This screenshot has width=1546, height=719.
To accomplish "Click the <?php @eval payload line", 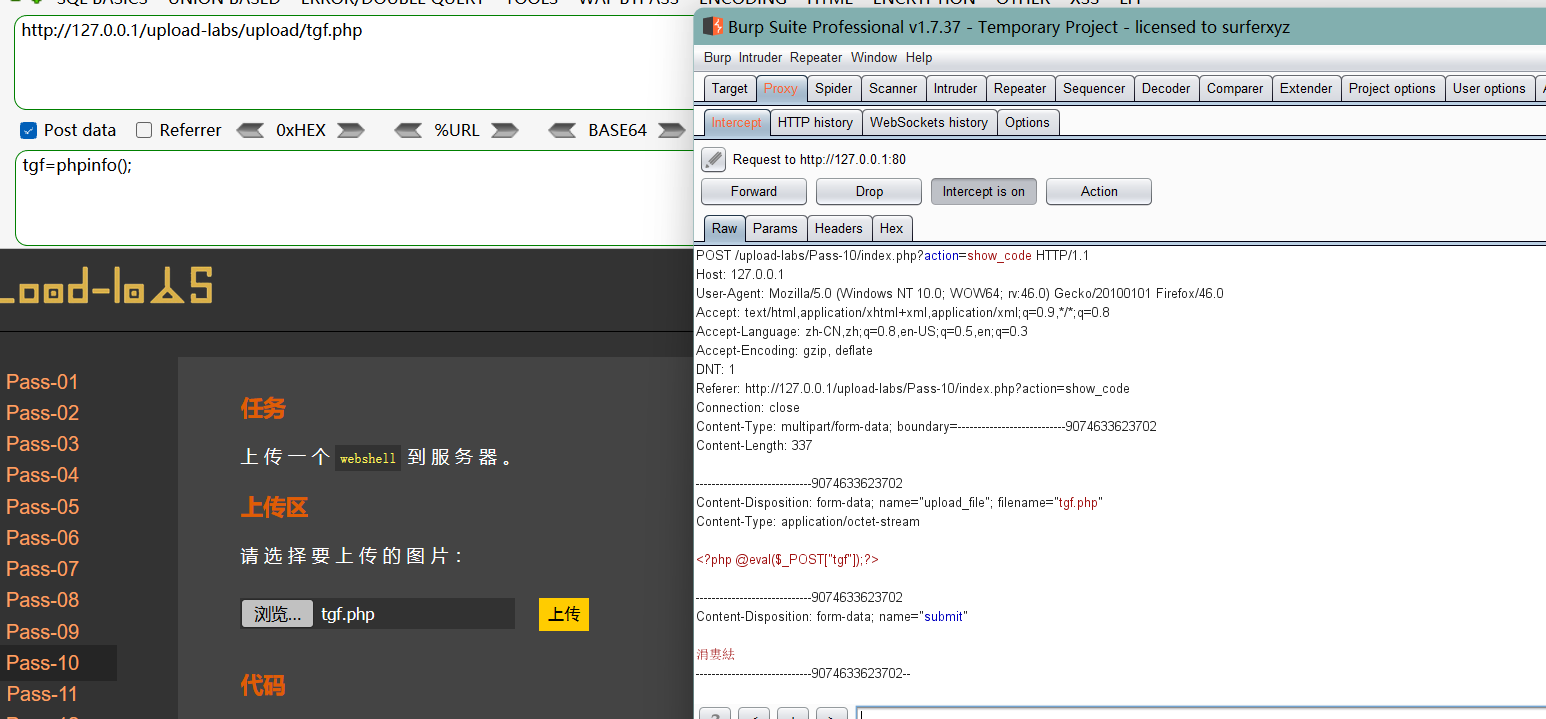I will [x=787, y=560].
